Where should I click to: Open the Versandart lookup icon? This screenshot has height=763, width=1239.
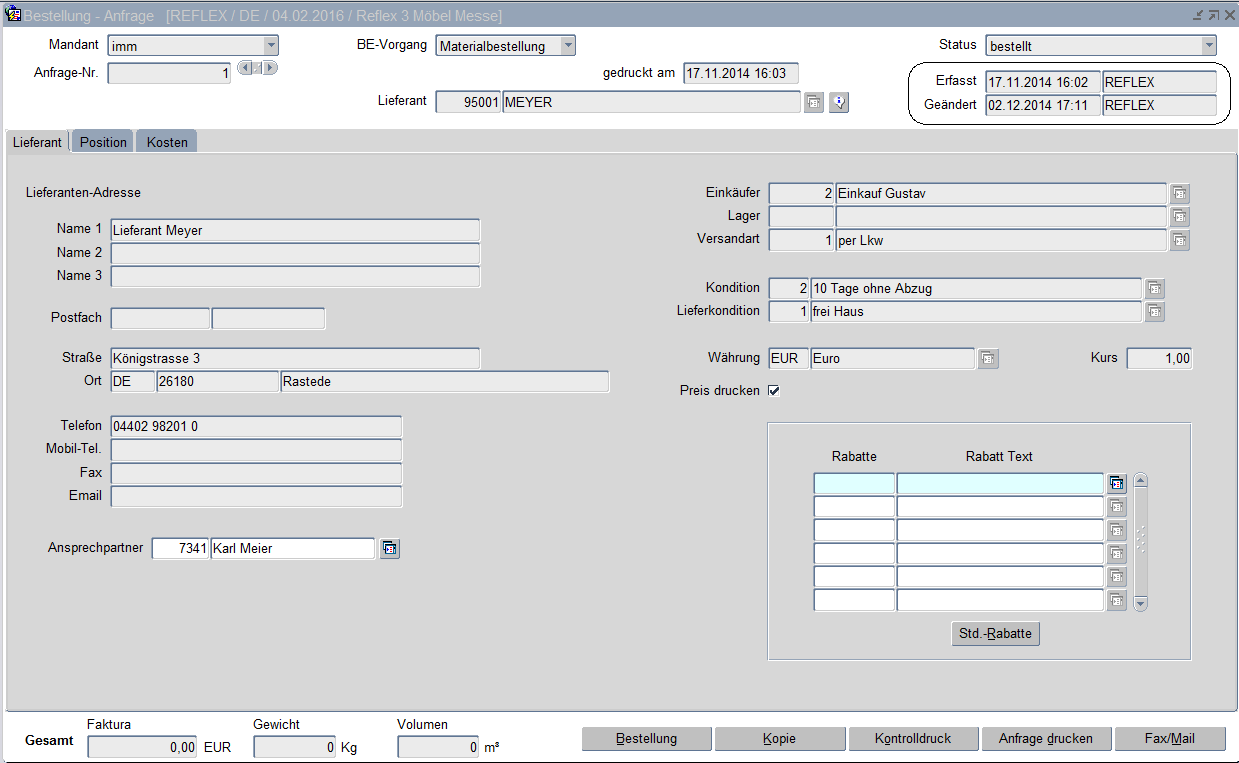click(x=1180, y=241)
